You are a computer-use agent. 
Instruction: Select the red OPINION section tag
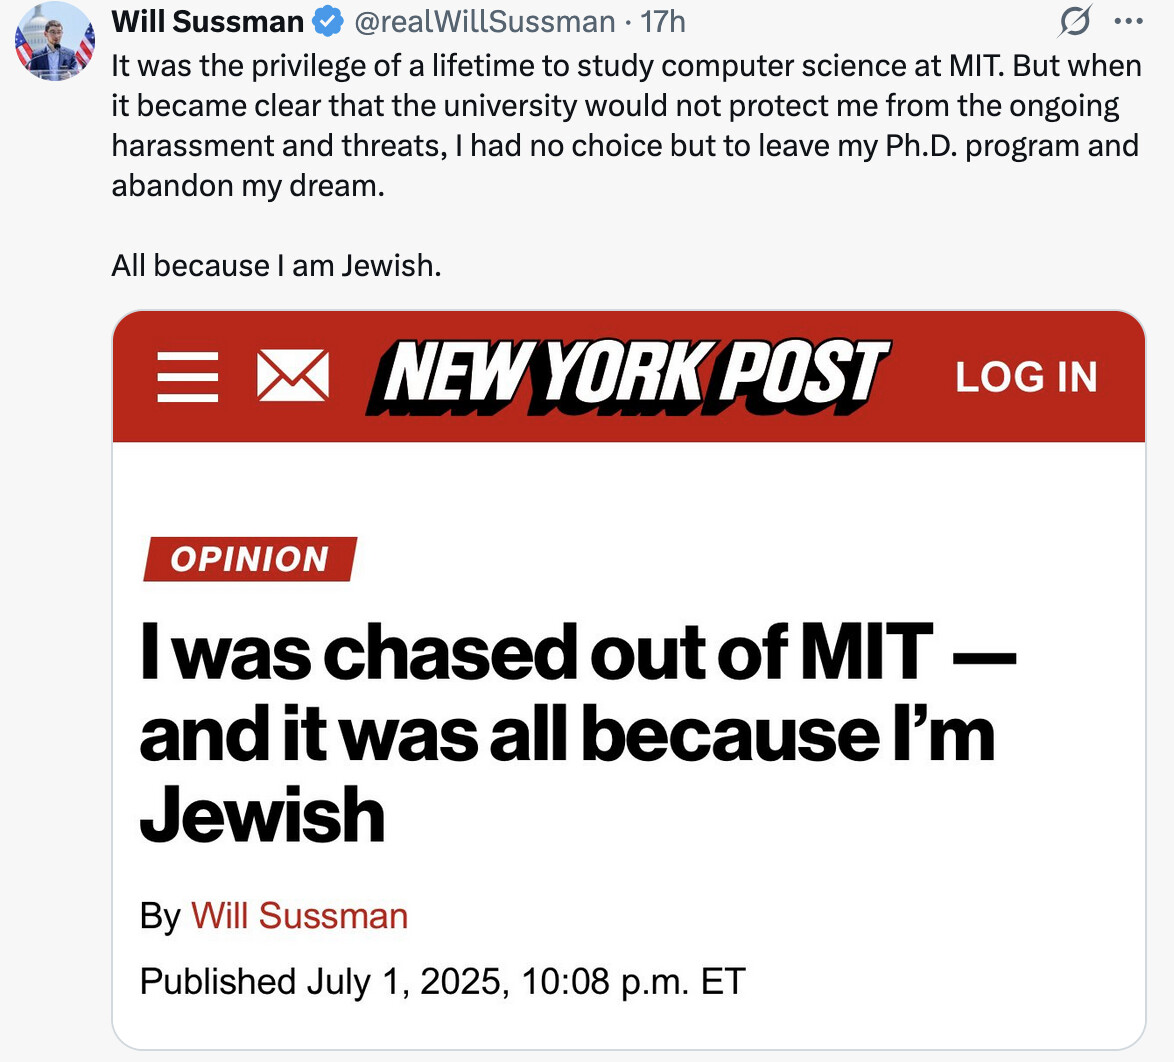coord(250,559)
